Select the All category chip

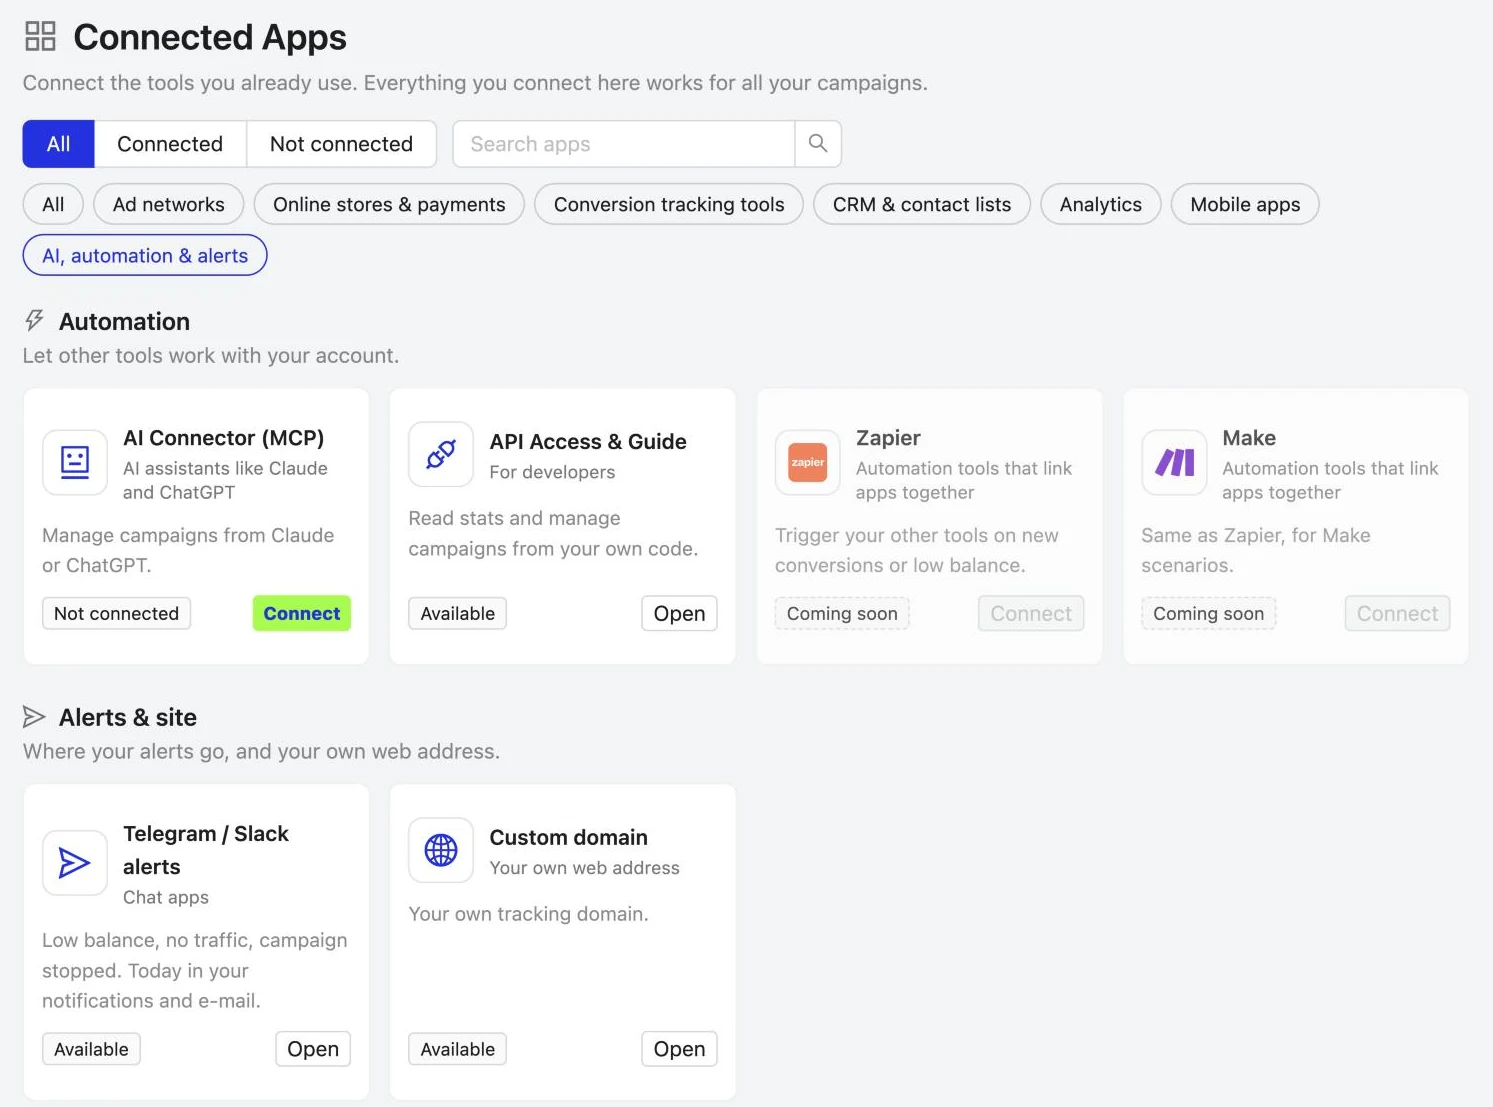tap(53, 204)
